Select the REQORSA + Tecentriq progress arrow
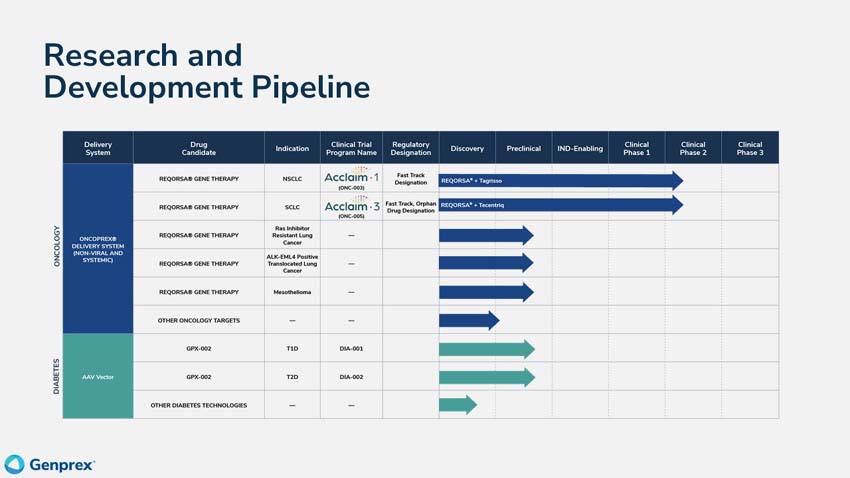850x478 pixels. 560,205
